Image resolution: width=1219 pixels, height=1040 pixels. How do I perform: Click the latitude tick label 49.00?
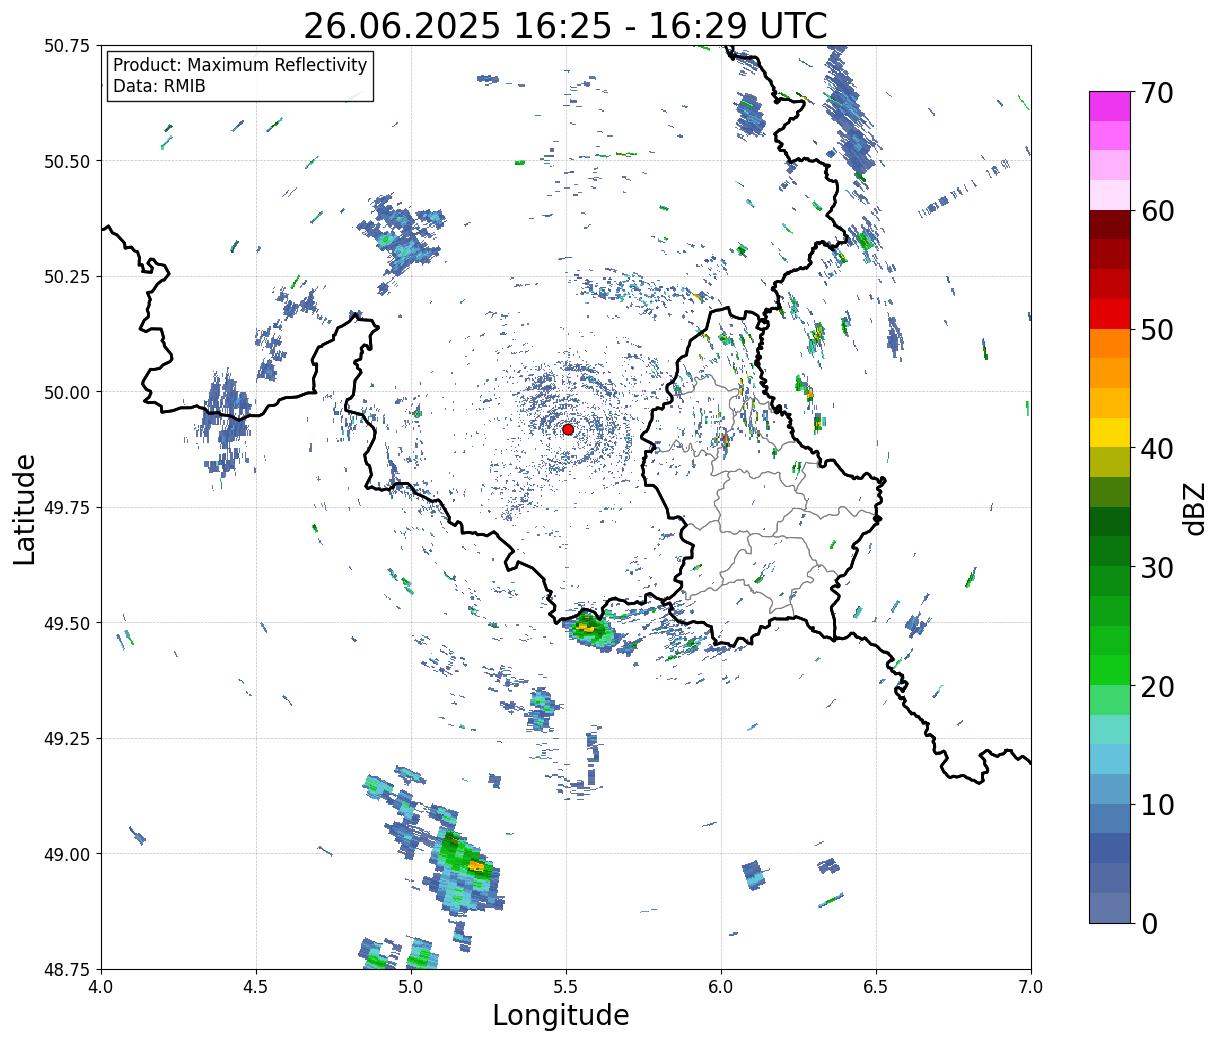click(66, 854)
